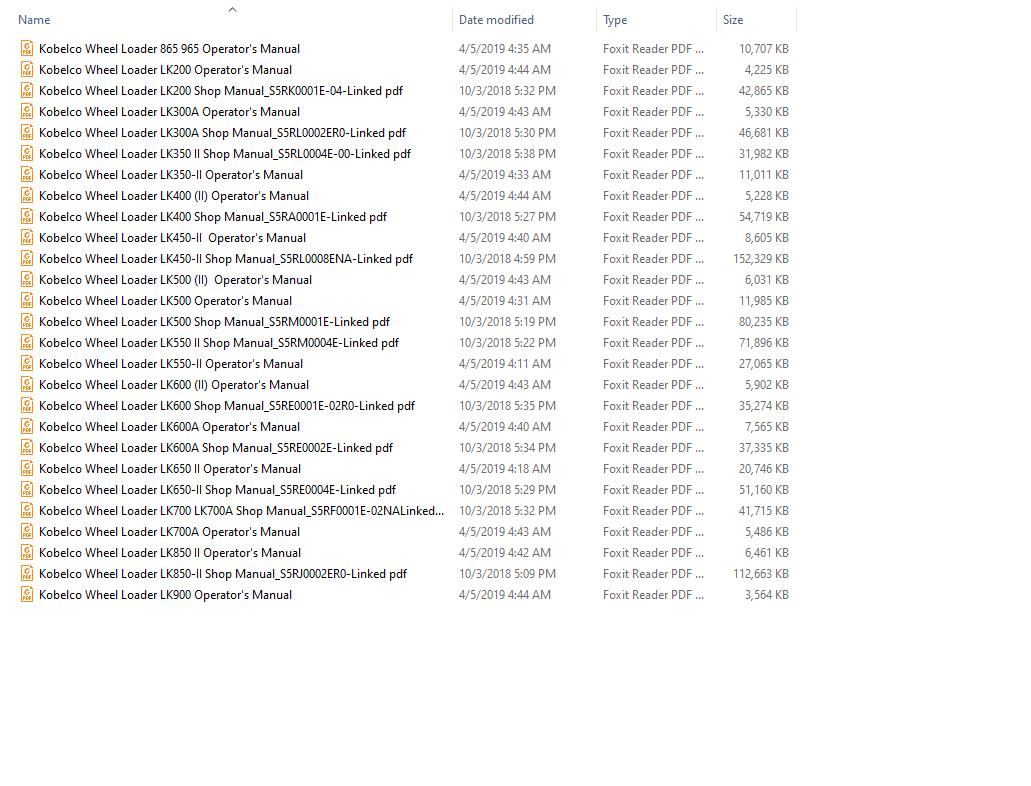Image resolution: width=1031 pixels, height=786 pixels.
Task: Select file Kobelco Wheel Loader 865 965 Operator's Manual
Action: click(x=169, y=49)
